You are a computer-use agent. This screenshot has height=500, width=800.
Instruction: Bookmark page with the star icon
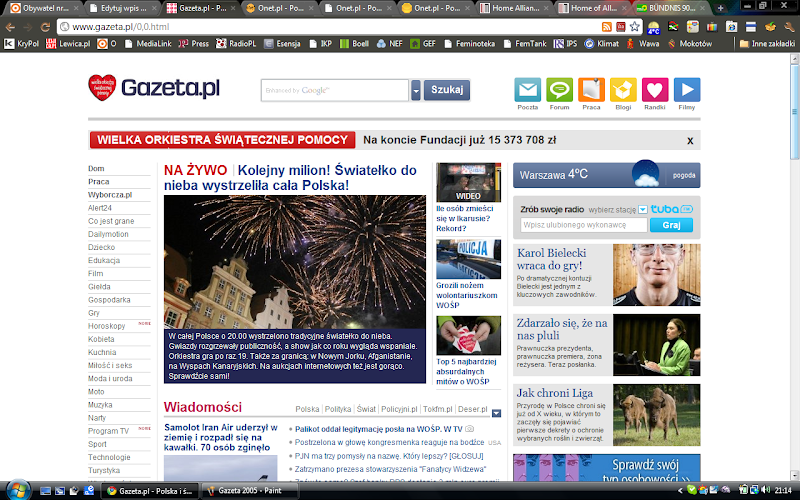(634, 27)
